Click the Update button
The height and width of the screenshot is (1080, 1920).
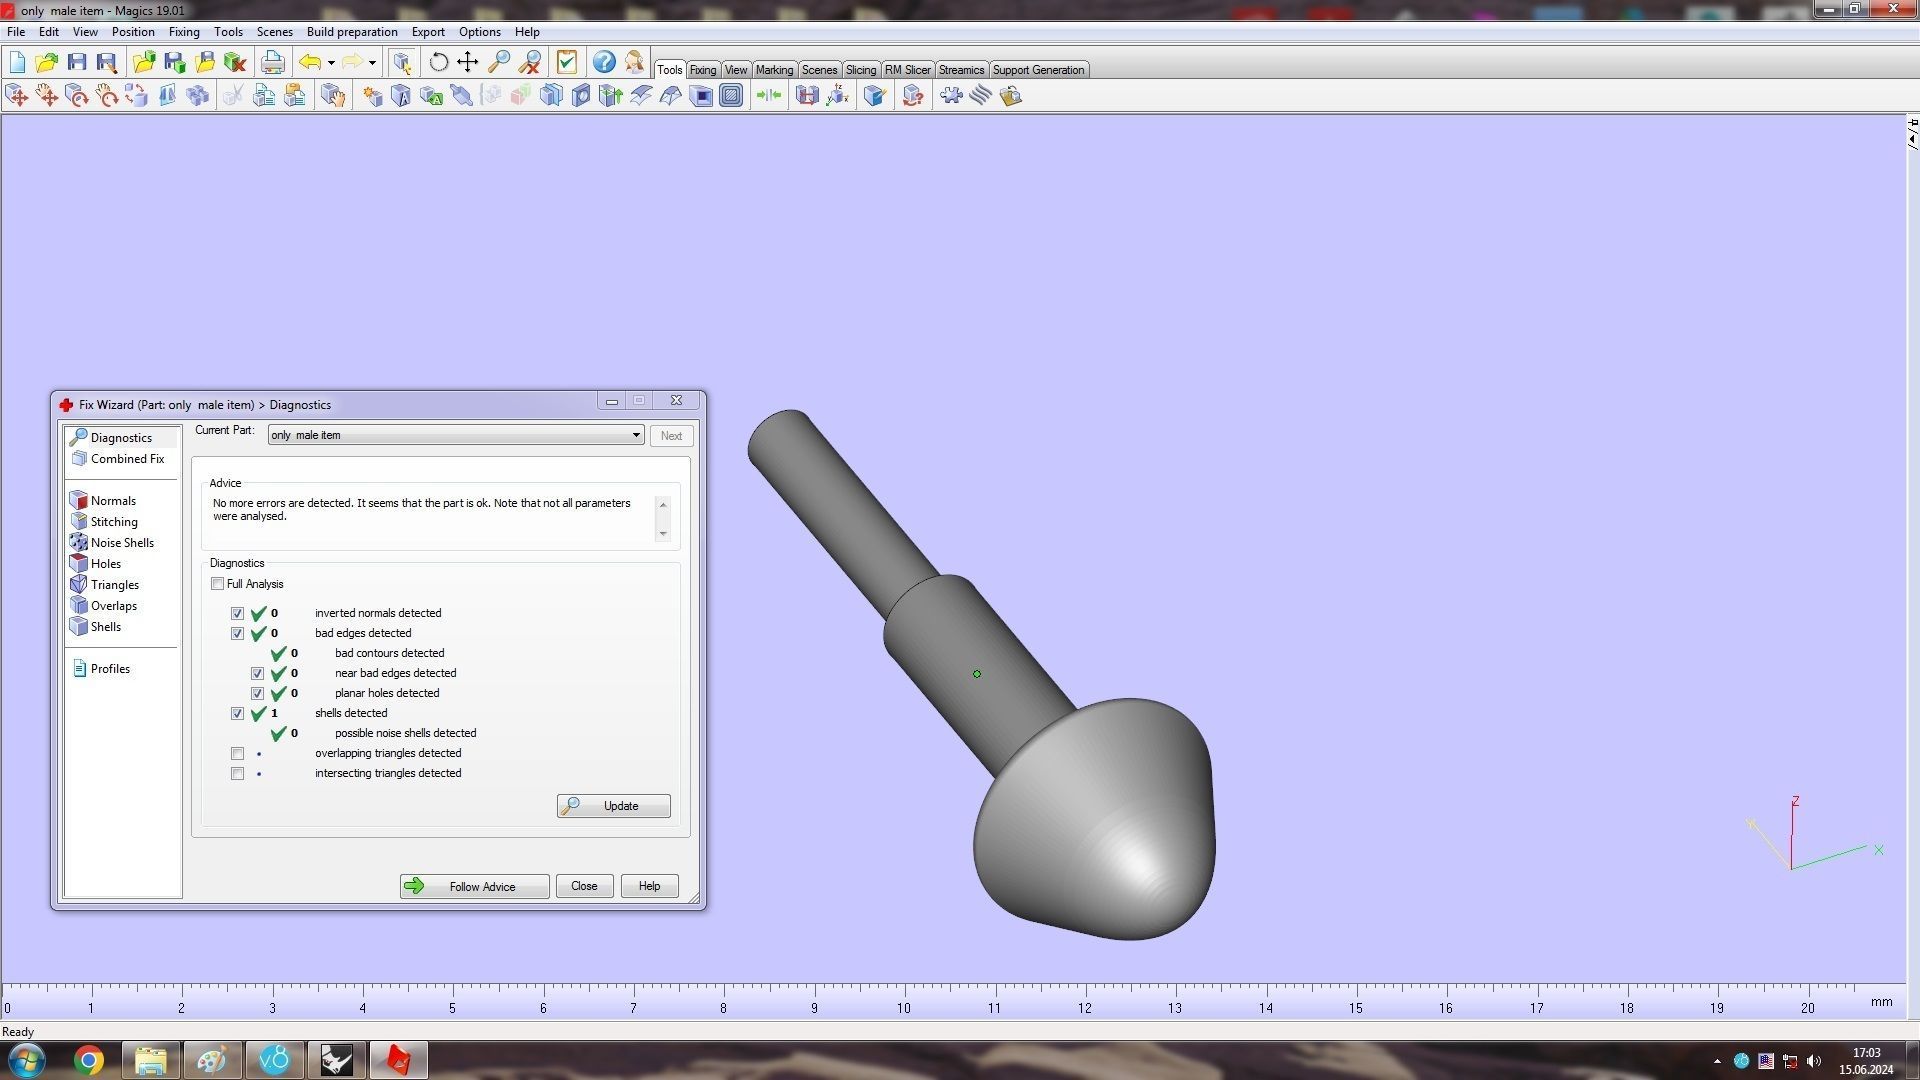tap(613, 806)
